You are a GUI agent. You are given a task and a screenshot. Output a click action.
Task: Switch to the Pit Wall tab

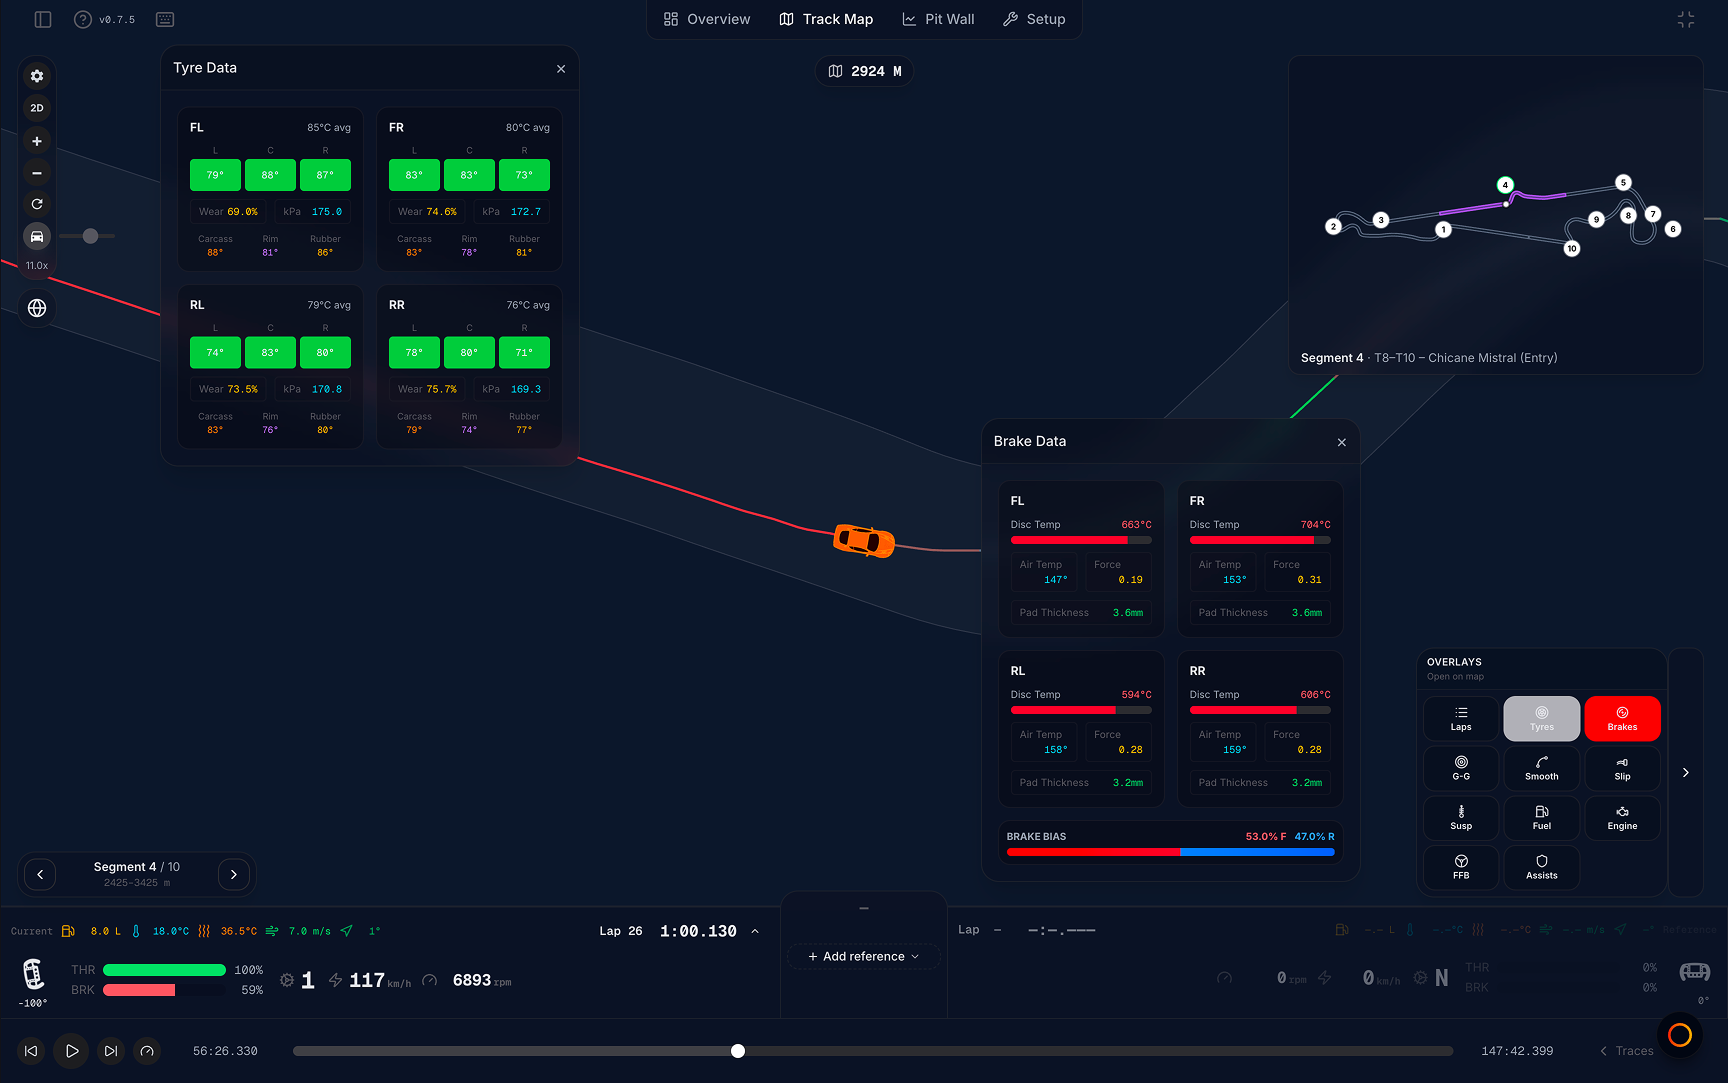(x=938, y=19)
